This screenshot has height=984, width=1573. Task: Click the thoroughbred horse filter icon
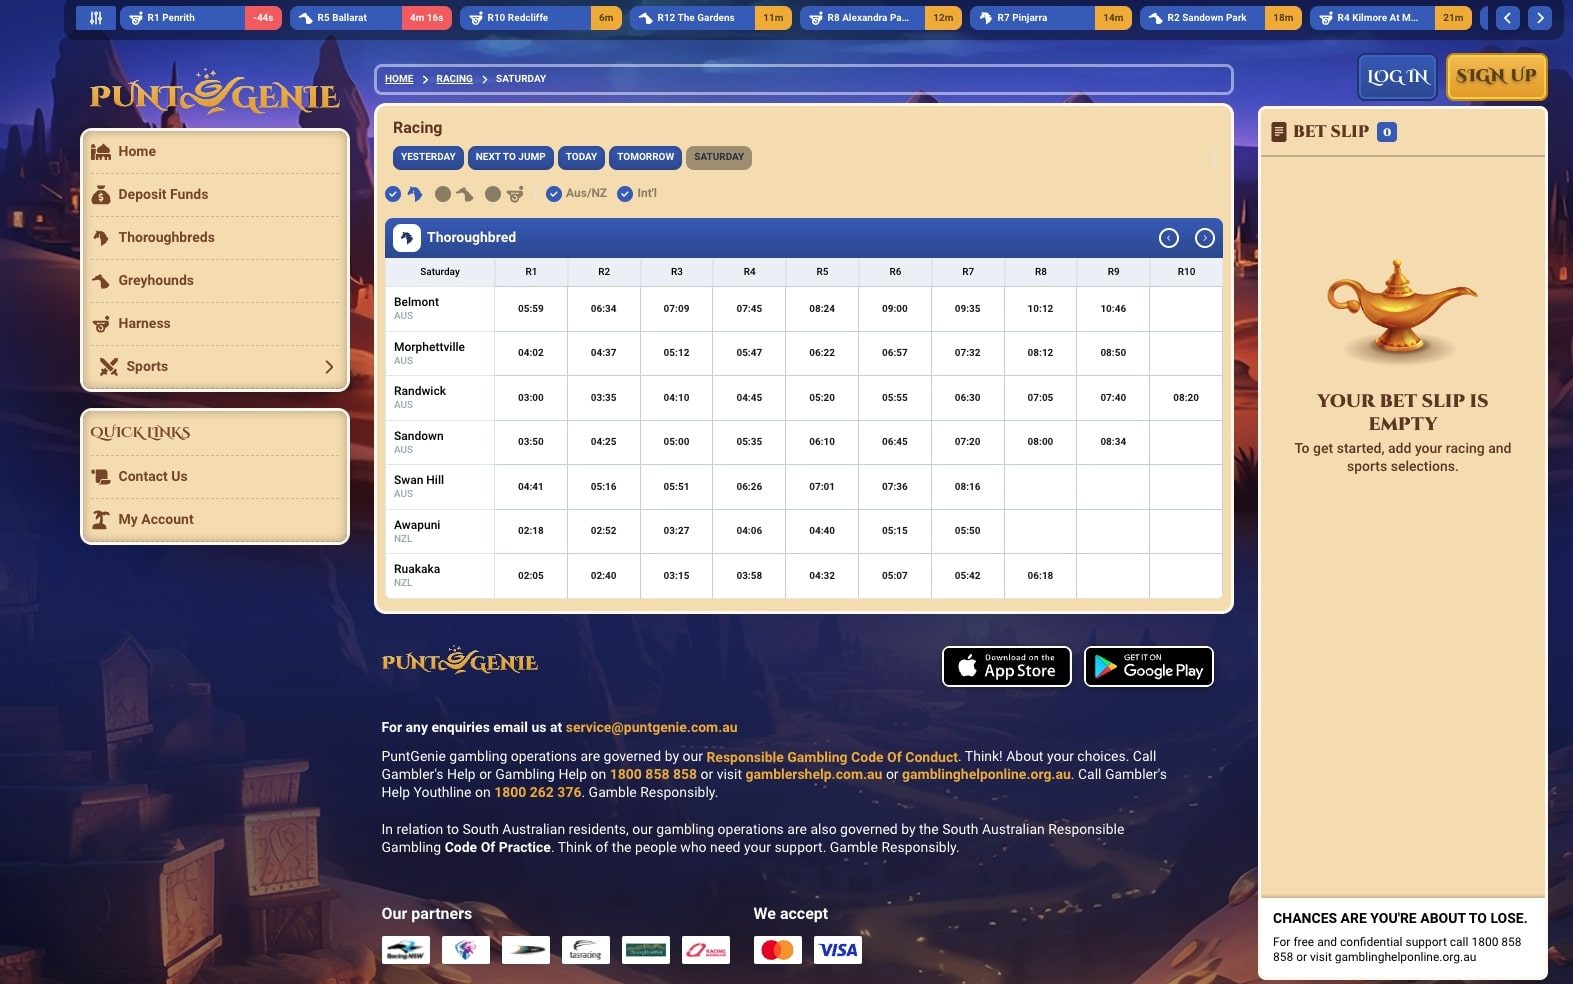[x=415, y=194]
